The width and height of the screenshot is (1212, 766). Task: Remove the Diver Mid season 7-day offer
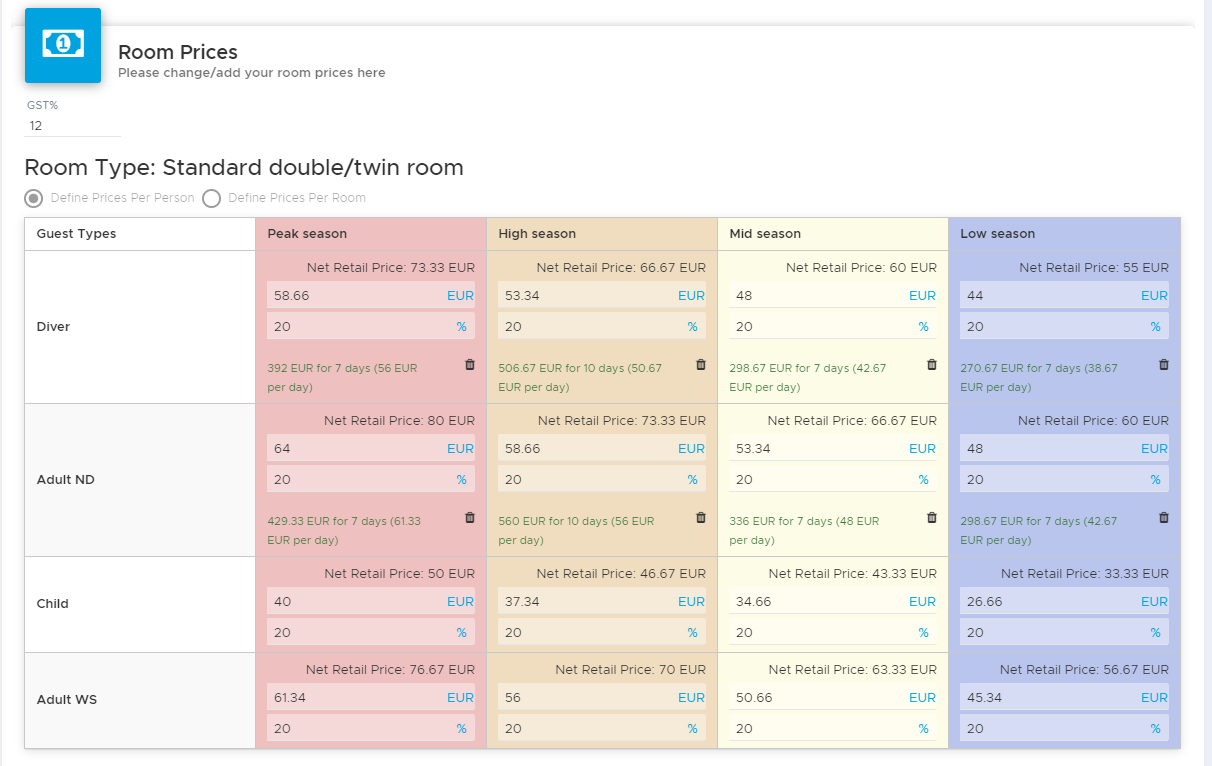pyautogui.click(x=932, y=365)
